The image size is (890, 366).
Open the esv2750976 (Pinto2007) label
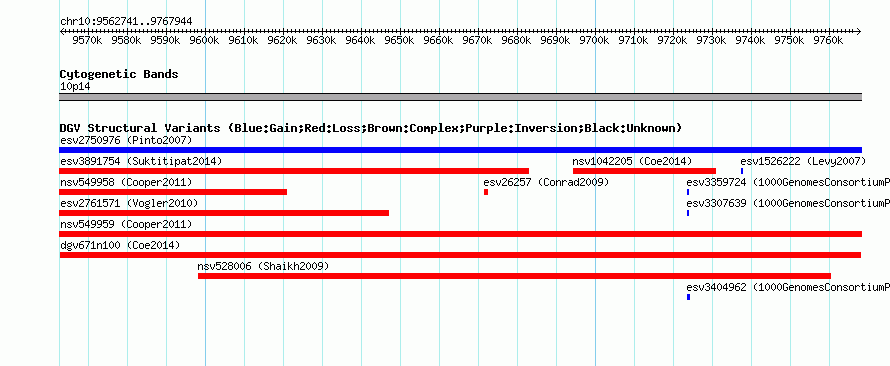pyautogui.click(x=126, y=140)
